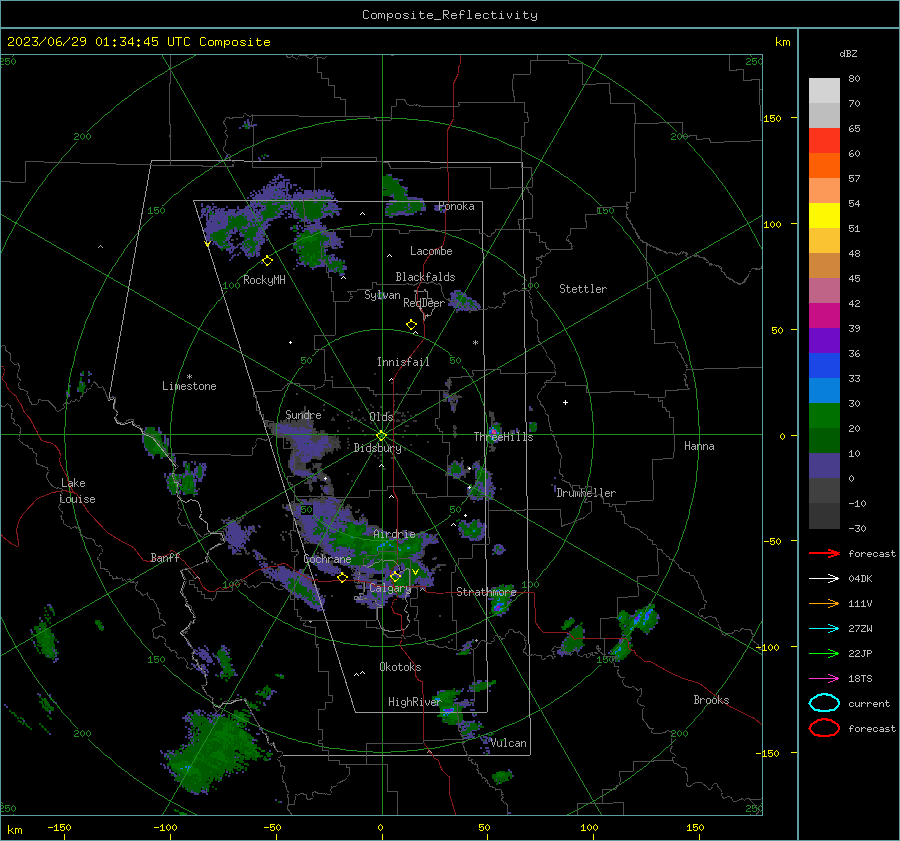Viewport: 900px width, 841px height.
Task: Click the green storm cell southeast of Strathmore
Action: [x=501, y=602]
